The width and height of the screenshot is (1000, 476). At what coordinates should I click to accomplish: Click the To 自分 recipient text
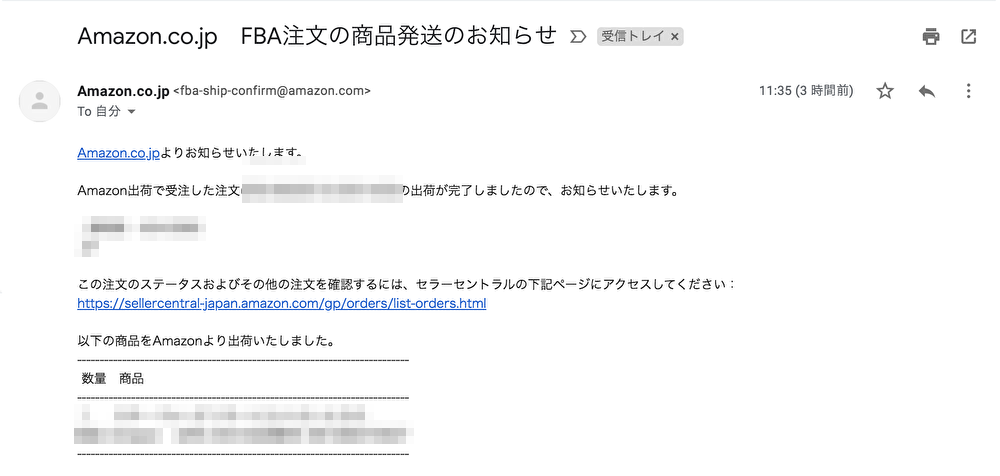(99, 112)
